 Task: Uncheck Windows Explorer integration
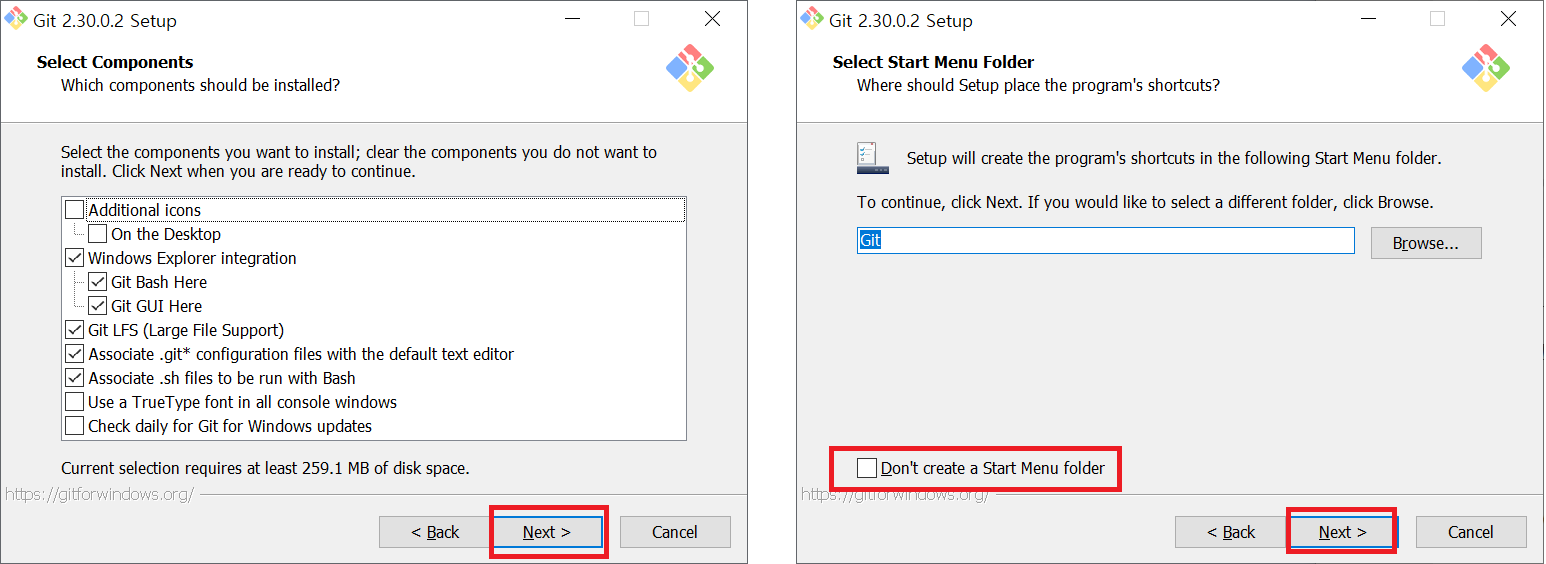pyautogui.click(x=75, y=258)
